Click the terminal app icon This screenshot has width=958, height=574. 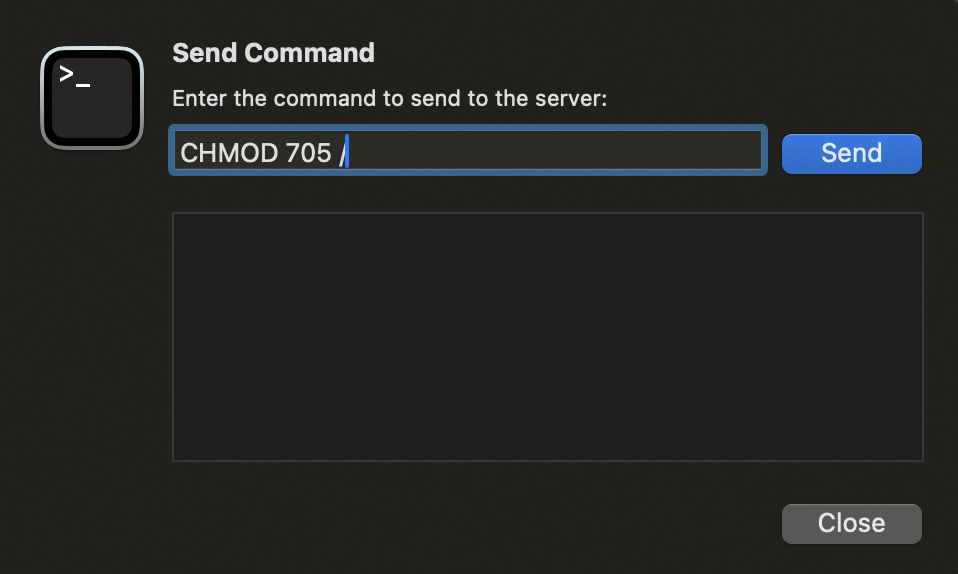(x=92, y=98)
